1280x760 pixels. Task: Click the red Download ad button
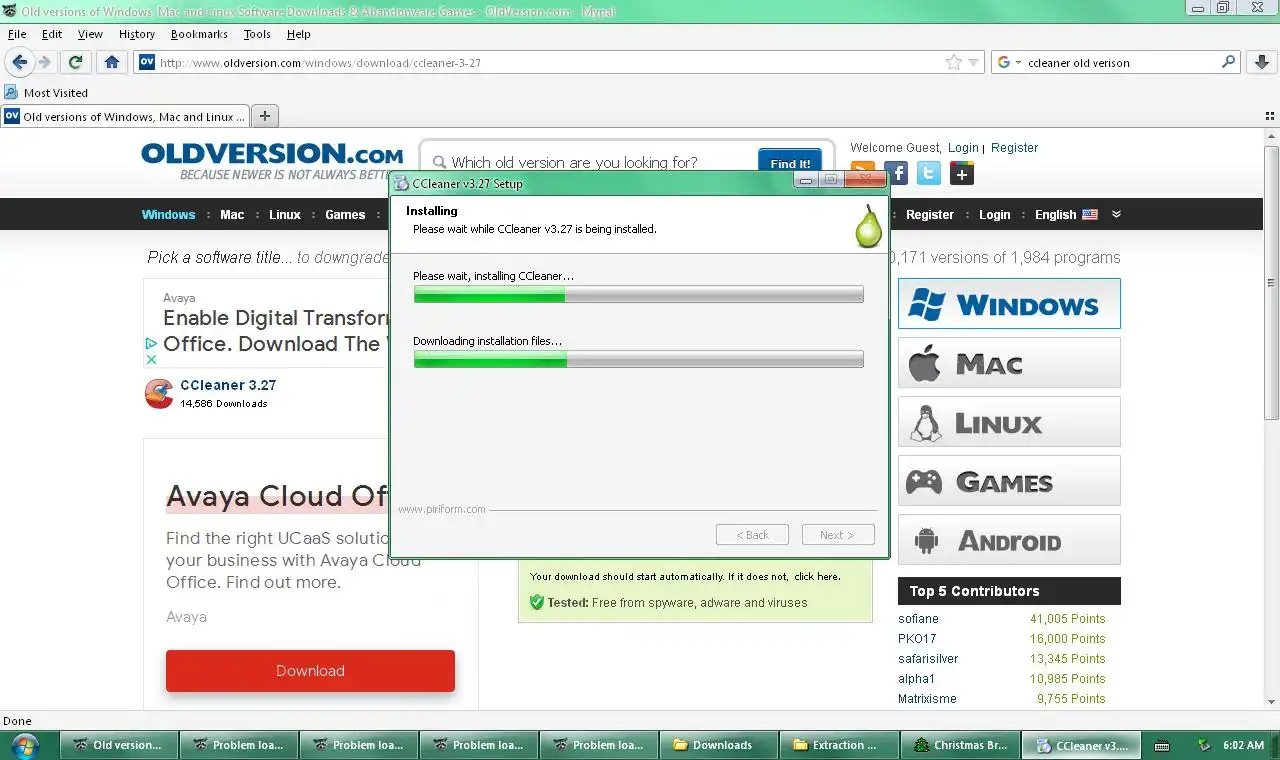click(310, 671)
